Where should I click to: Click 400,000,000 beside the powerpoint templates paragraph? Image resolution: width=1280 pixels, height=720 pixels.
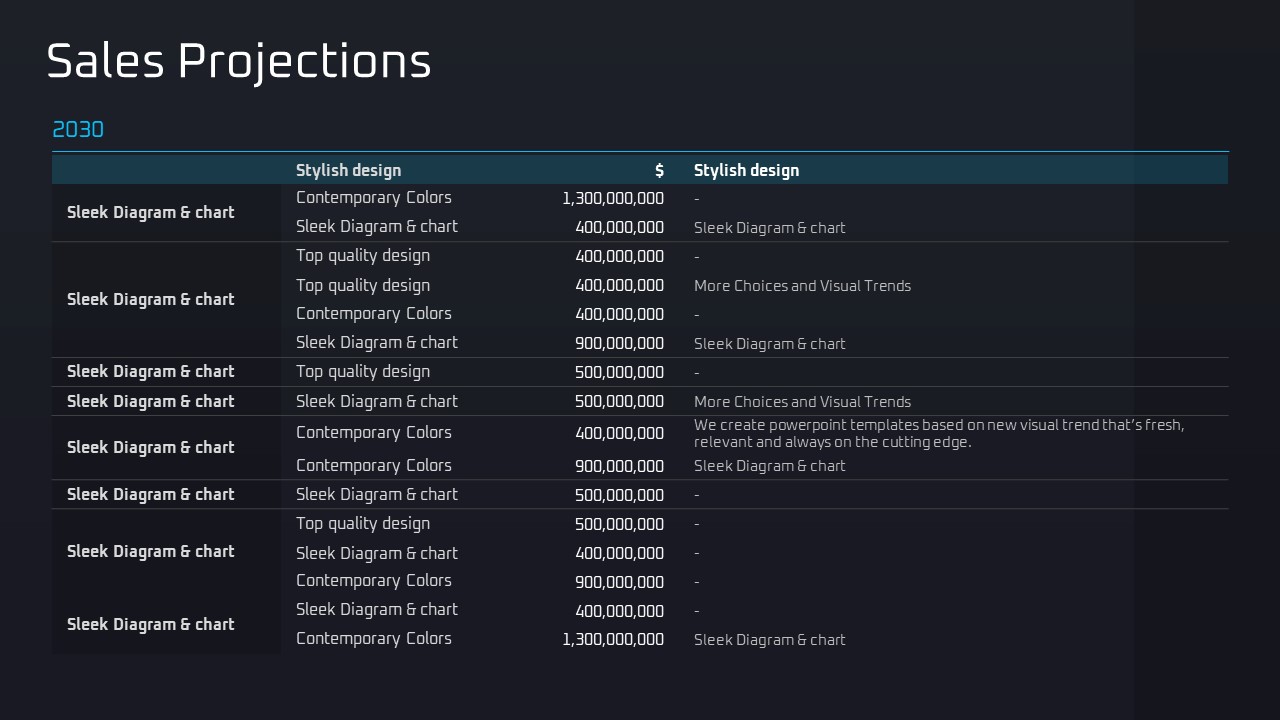[x=620, y=433]
